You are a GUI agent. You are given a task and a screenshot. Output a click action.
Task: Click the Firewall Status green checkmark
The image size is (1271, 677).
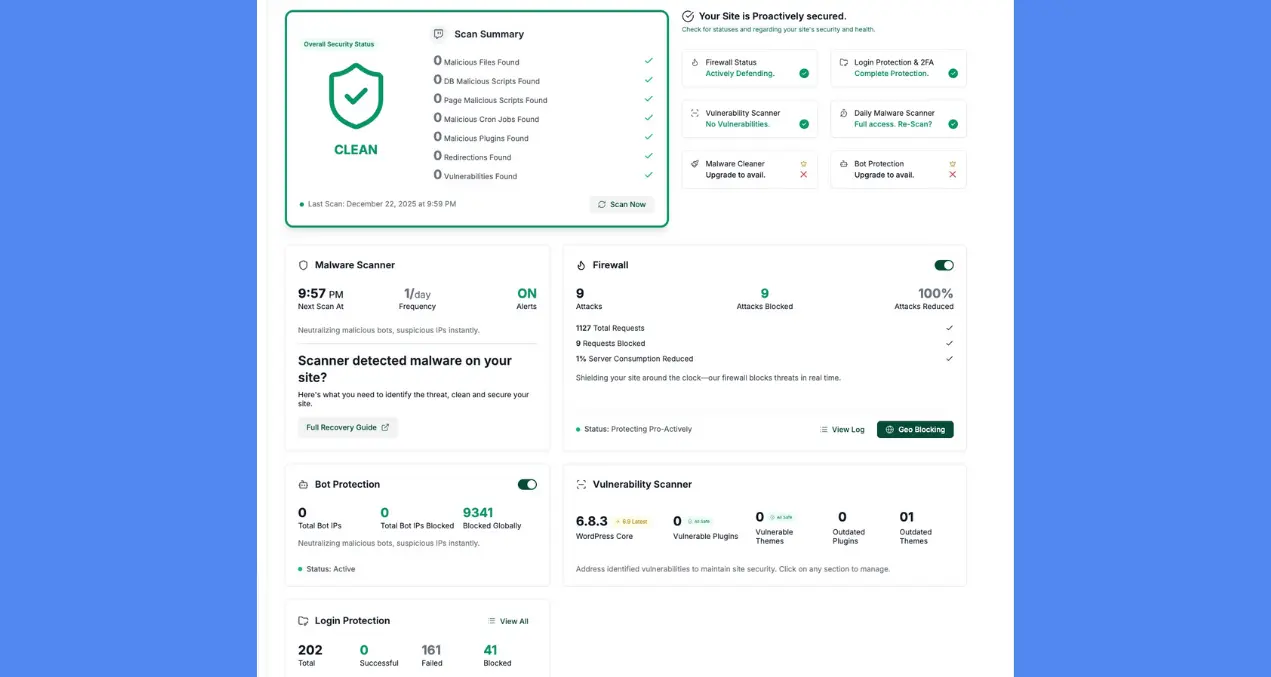(x=804, y=73)
